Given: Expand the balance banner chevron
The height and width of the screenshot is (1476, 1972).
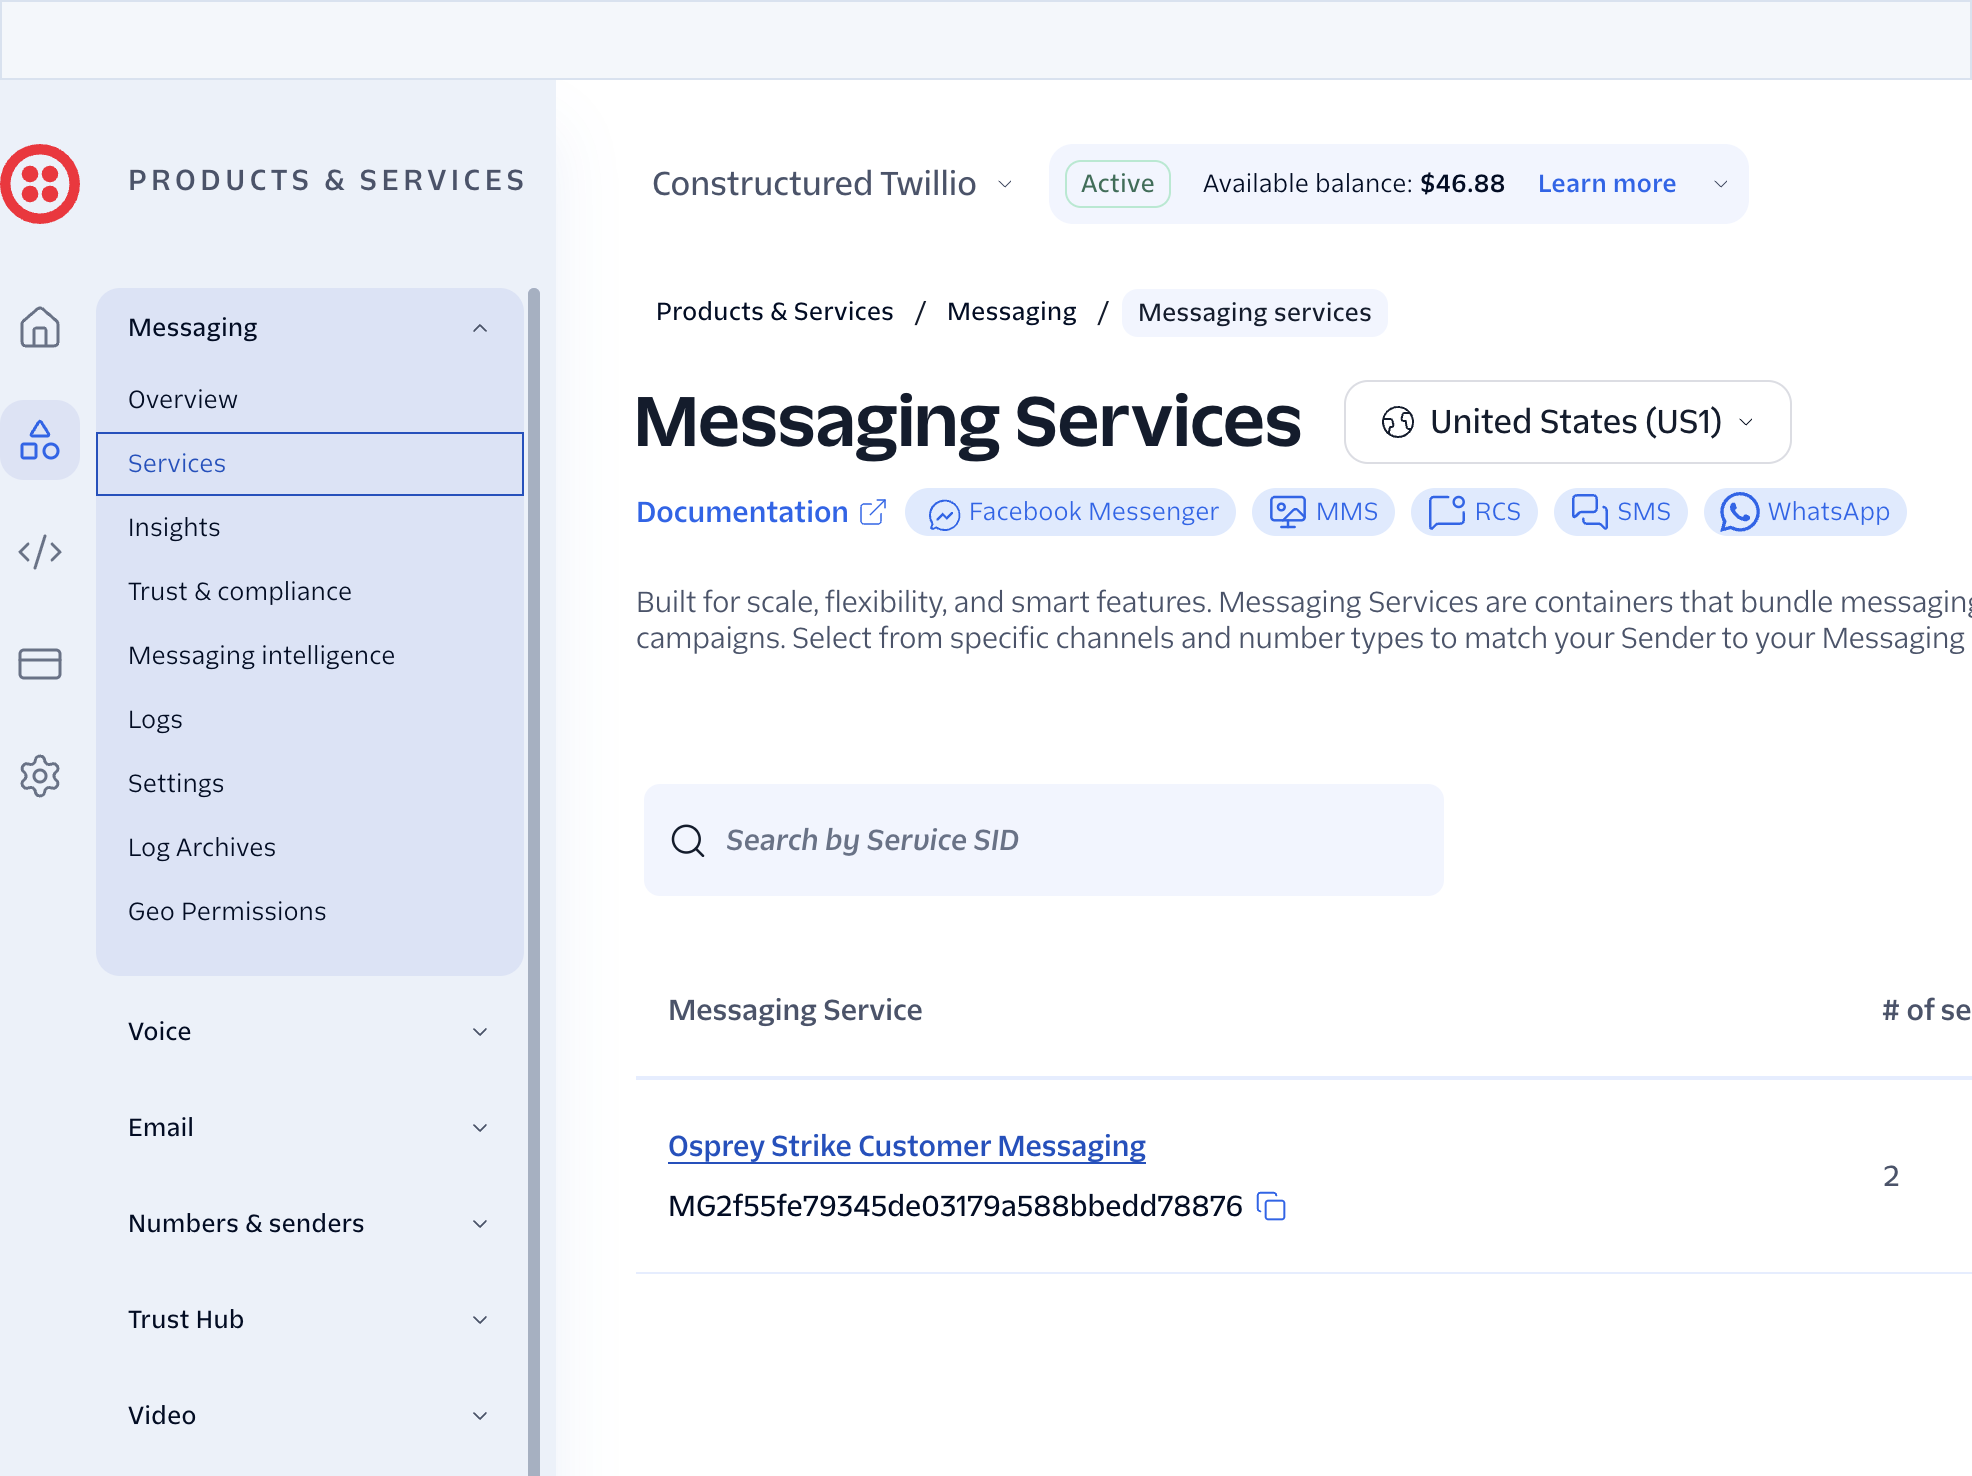Looking at the screenshot, I should tap(1721, 184).
